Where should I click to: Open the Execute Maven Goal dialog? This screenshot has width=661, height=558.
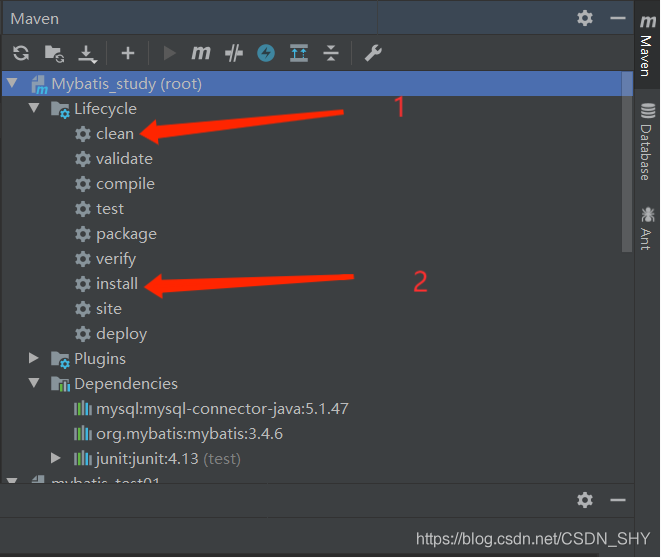[x=201, y=53]
